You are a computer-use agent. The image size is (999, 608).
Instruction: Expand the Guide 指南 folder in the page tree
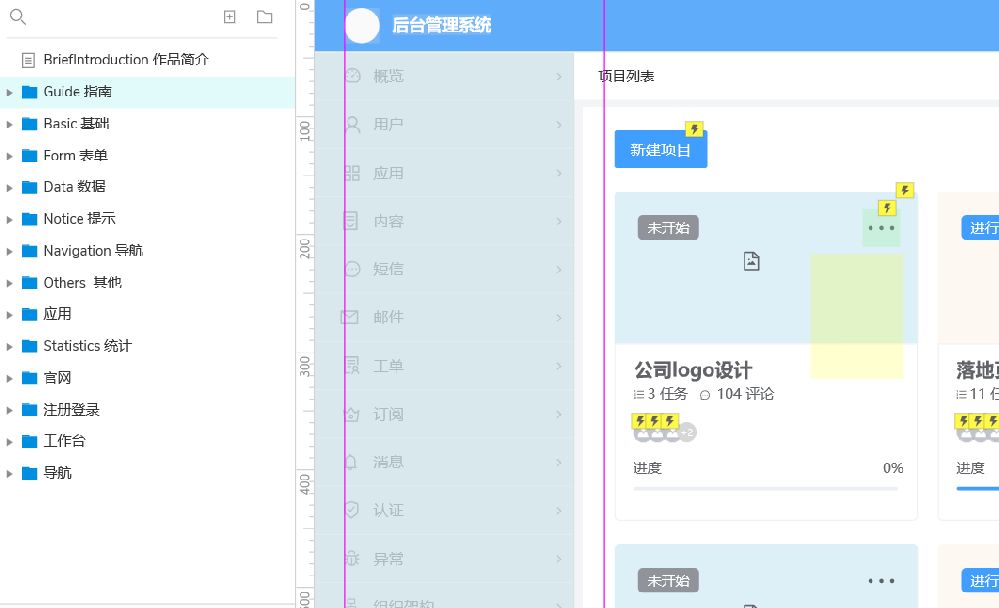click(x=13, y=92)
